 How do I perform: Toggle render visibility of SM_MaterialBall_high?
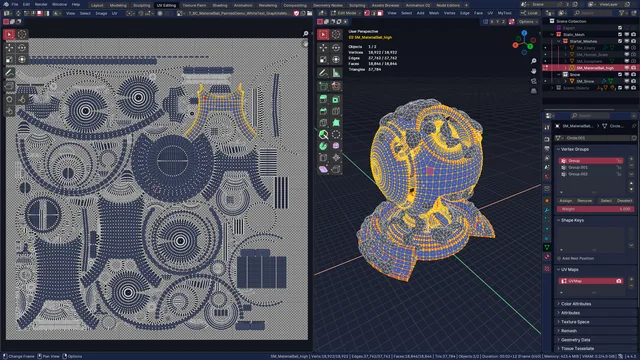point(633,68)
